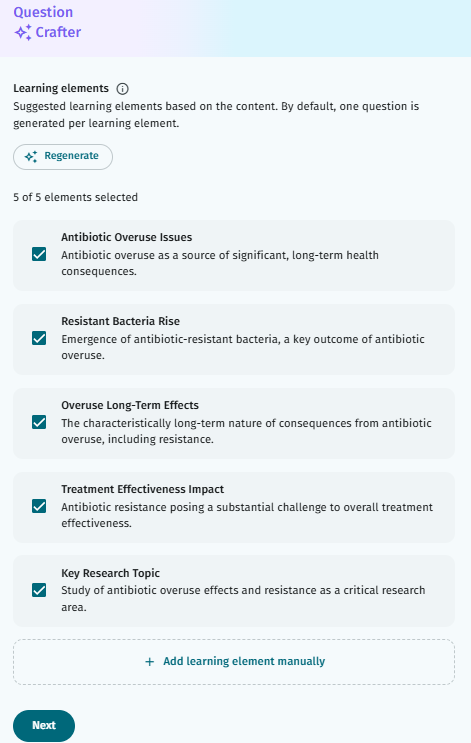Click the plus icon to add an element
The width and height of the screenshot is (471, 743).
pos(149,661)
